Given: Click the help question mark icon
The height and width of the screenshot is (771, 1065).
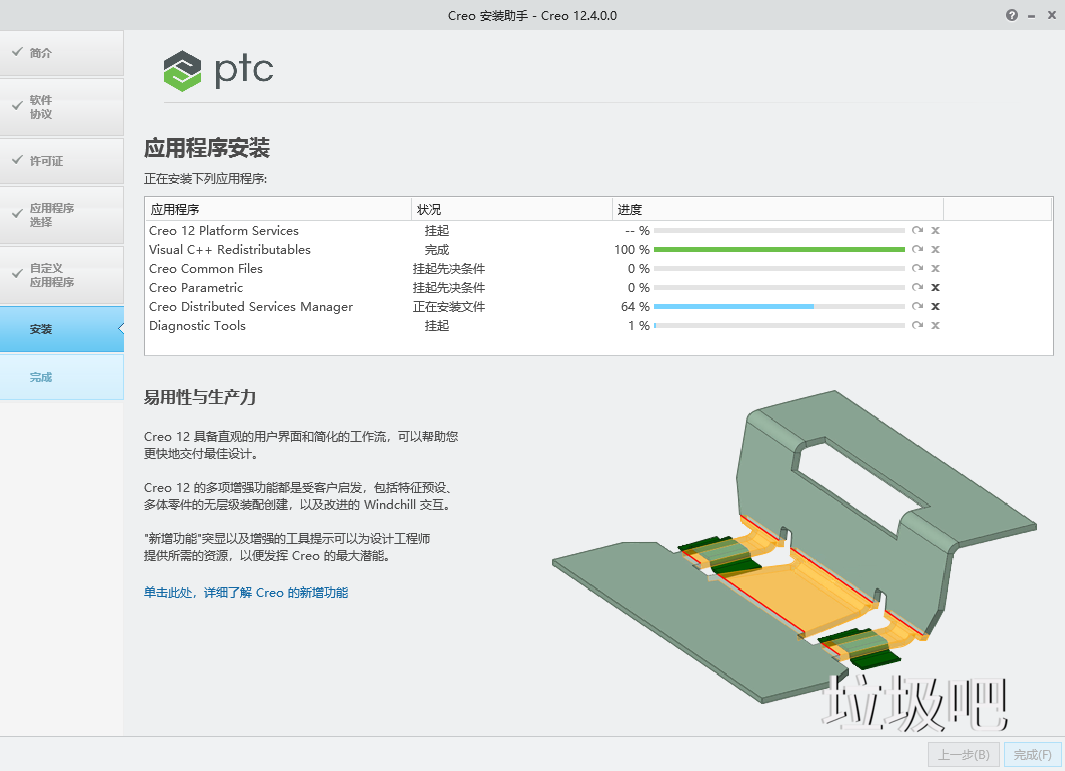Looking at the screenshot, I should 1012,15.
